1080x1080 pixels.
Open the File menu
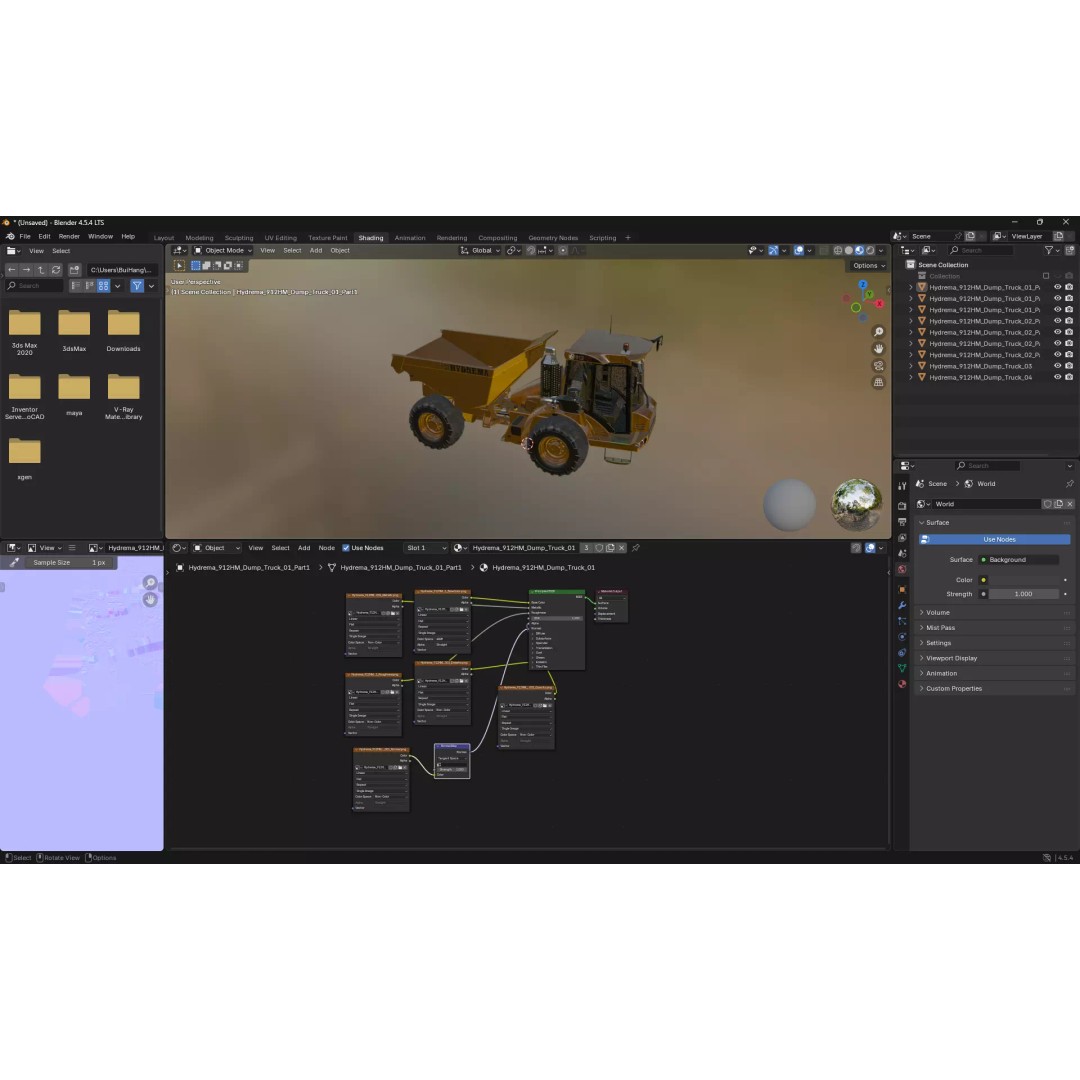(25, 236)
